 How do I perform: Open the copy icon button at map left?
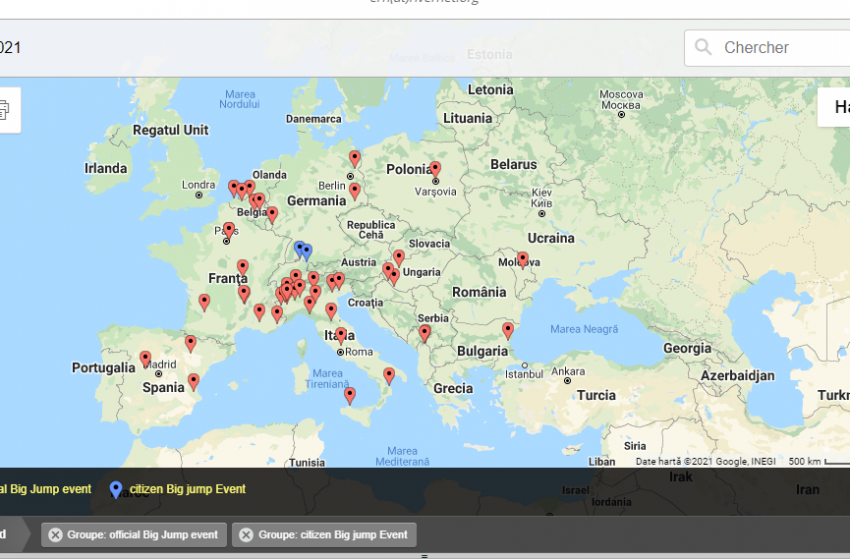4,110
